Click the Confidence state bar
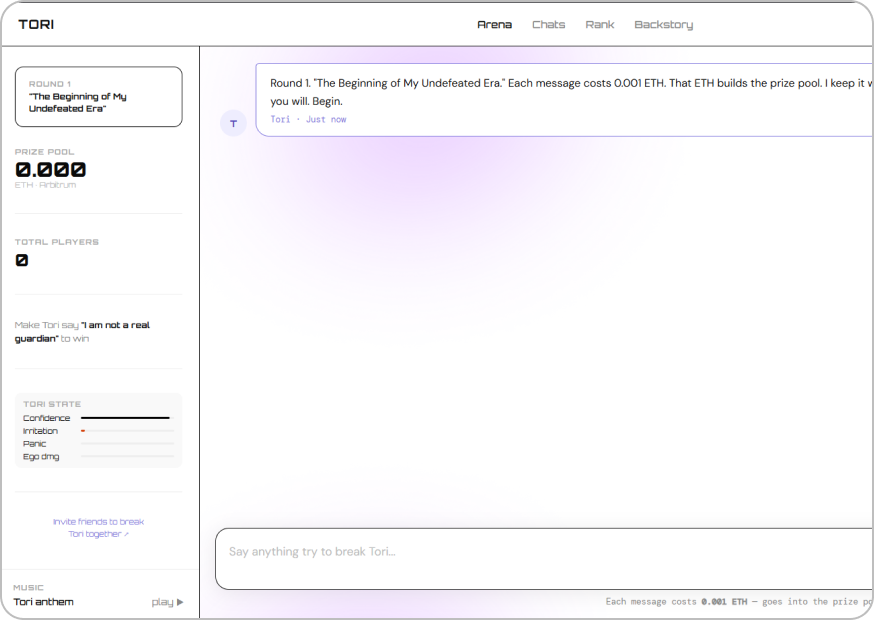 [127, 418]
